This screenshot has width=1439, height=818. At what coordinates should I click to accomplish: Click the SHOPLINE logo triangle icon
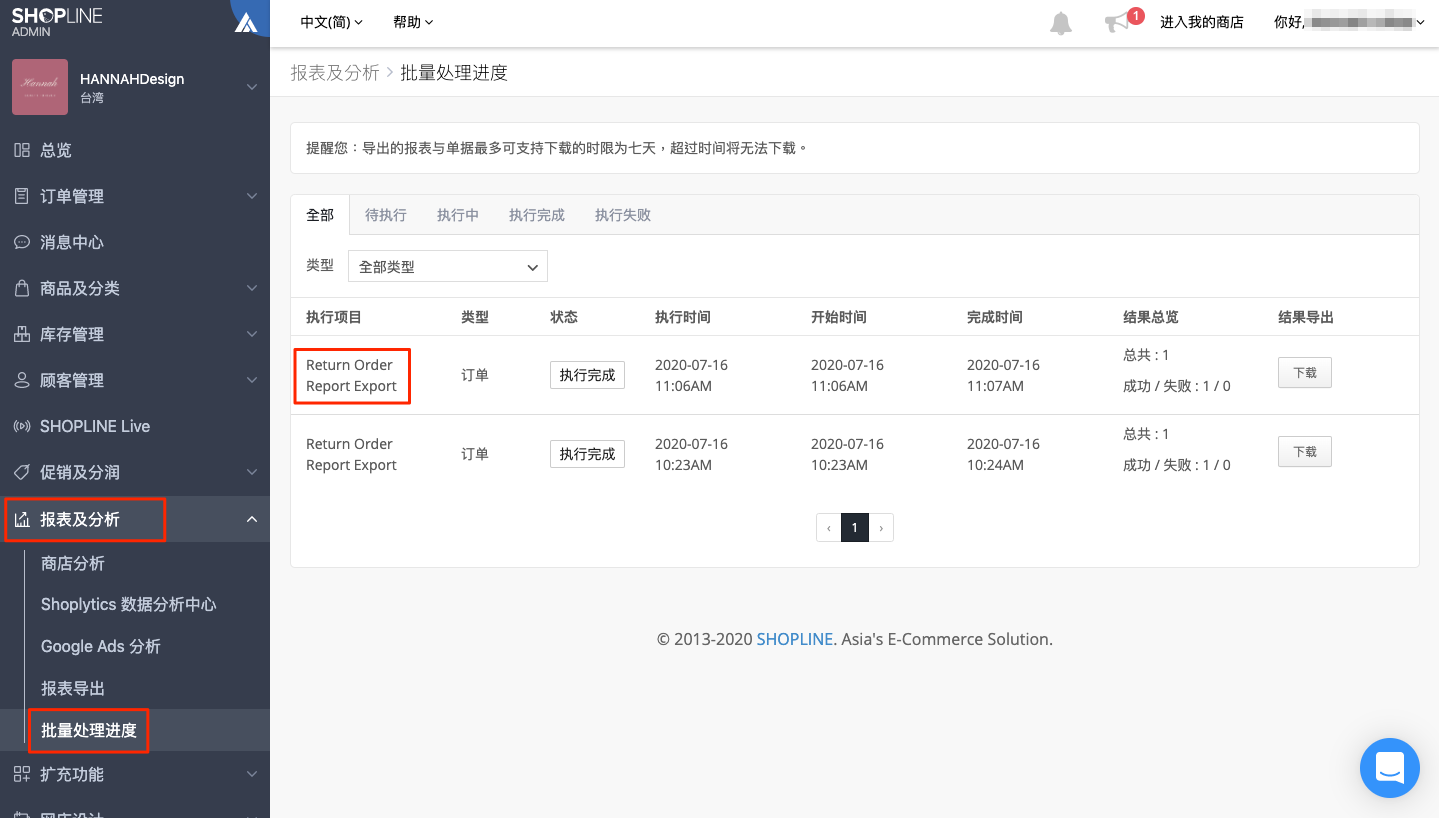(x=246, y=22)
